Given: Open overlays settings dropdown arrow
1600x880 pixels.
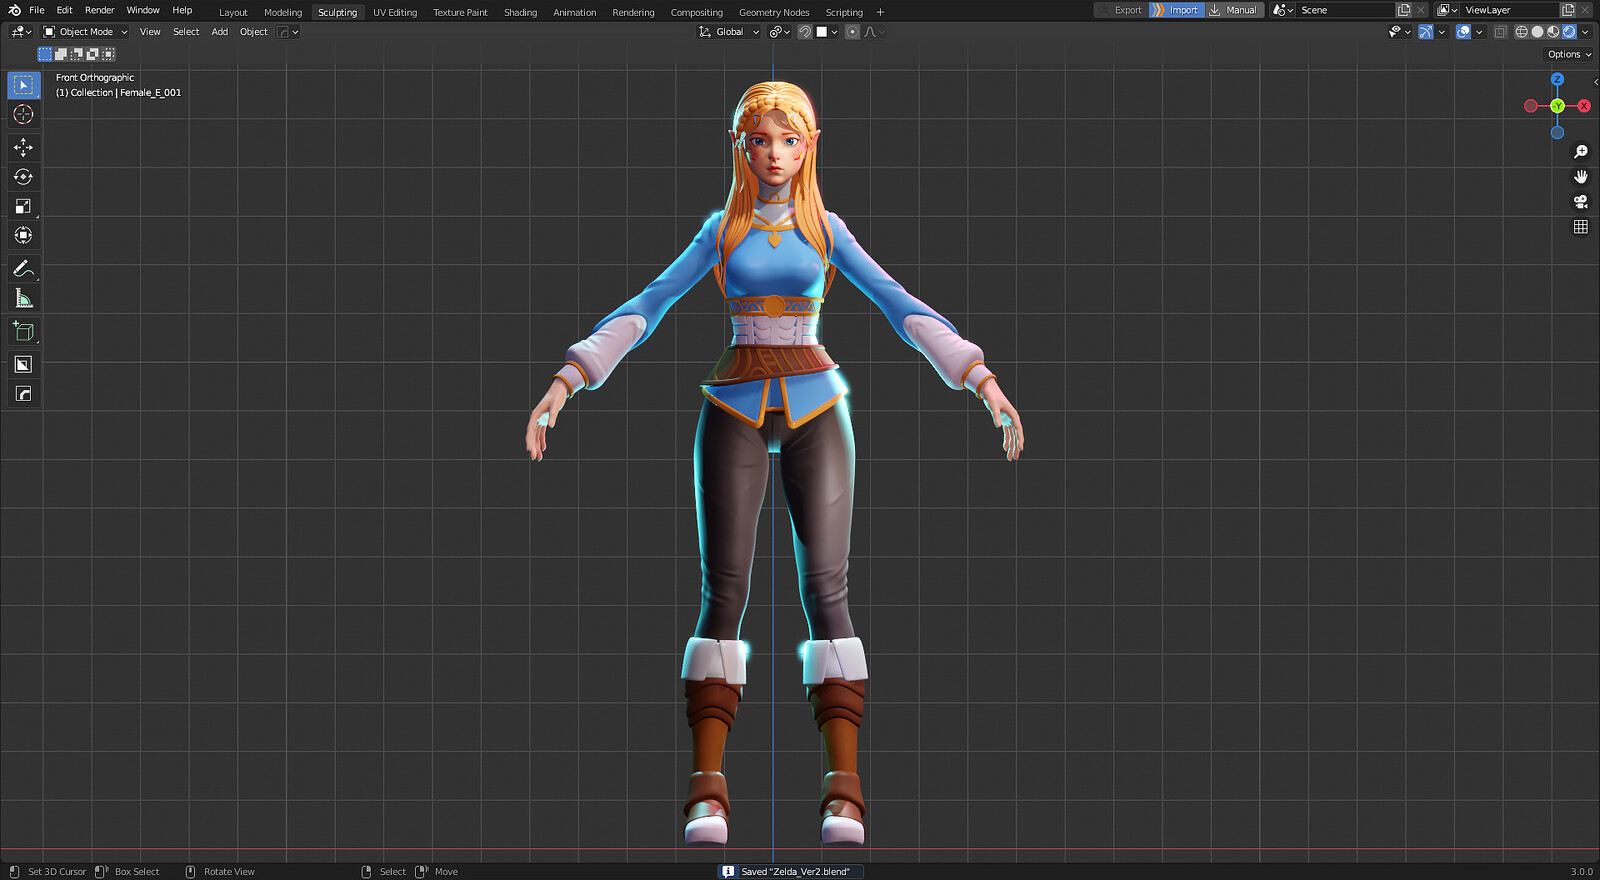Looking at the screenshot, I should pos(1479,32).
